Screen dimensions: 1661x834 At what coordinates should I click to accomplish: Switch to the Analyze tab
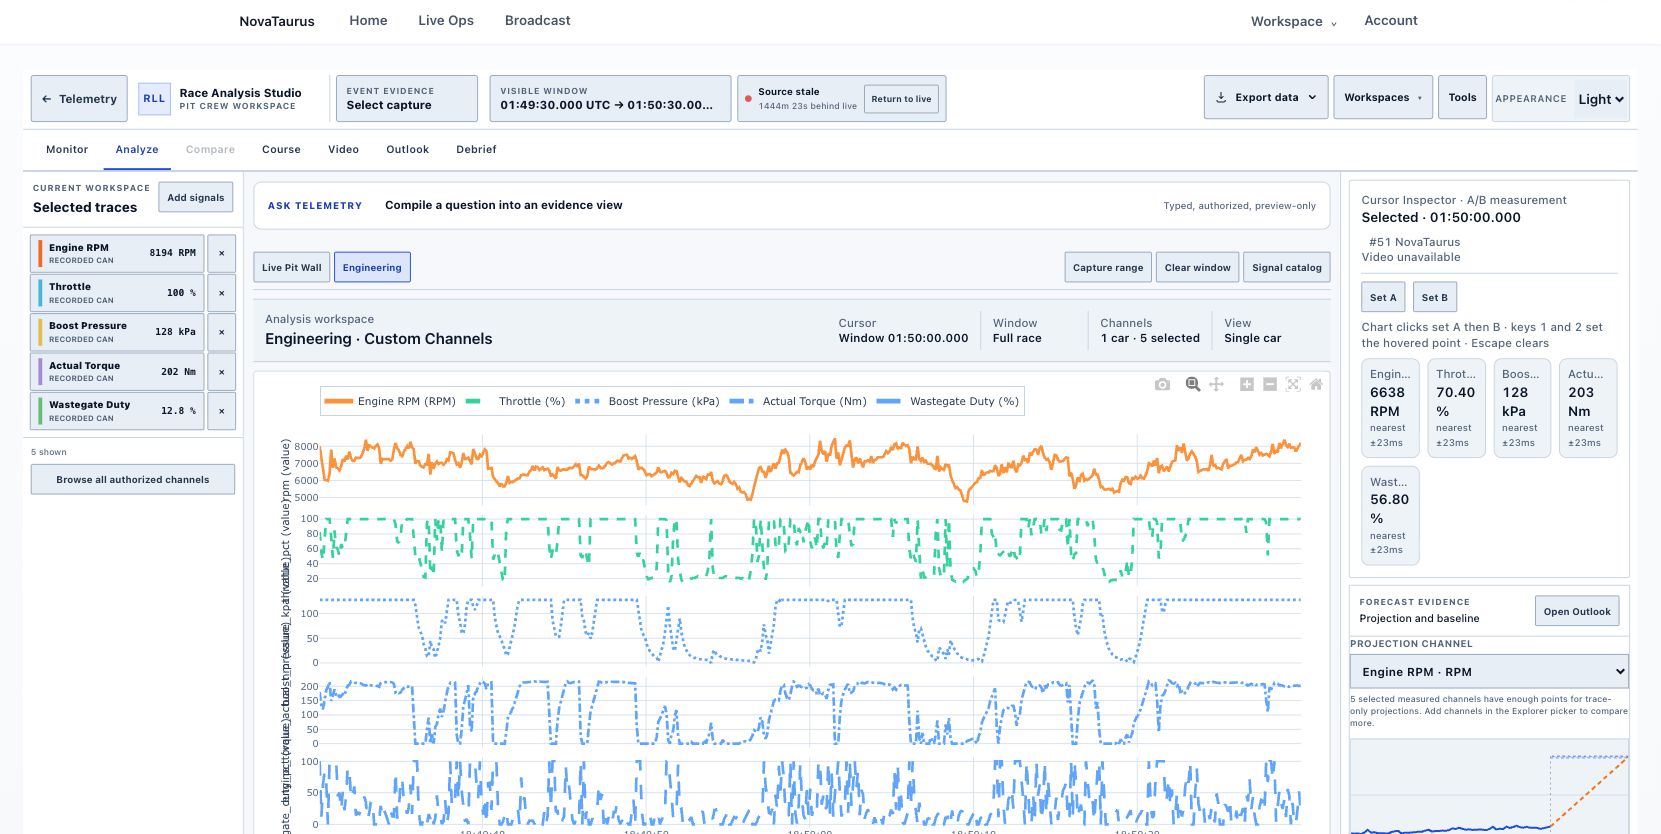(x=137, y=149)
